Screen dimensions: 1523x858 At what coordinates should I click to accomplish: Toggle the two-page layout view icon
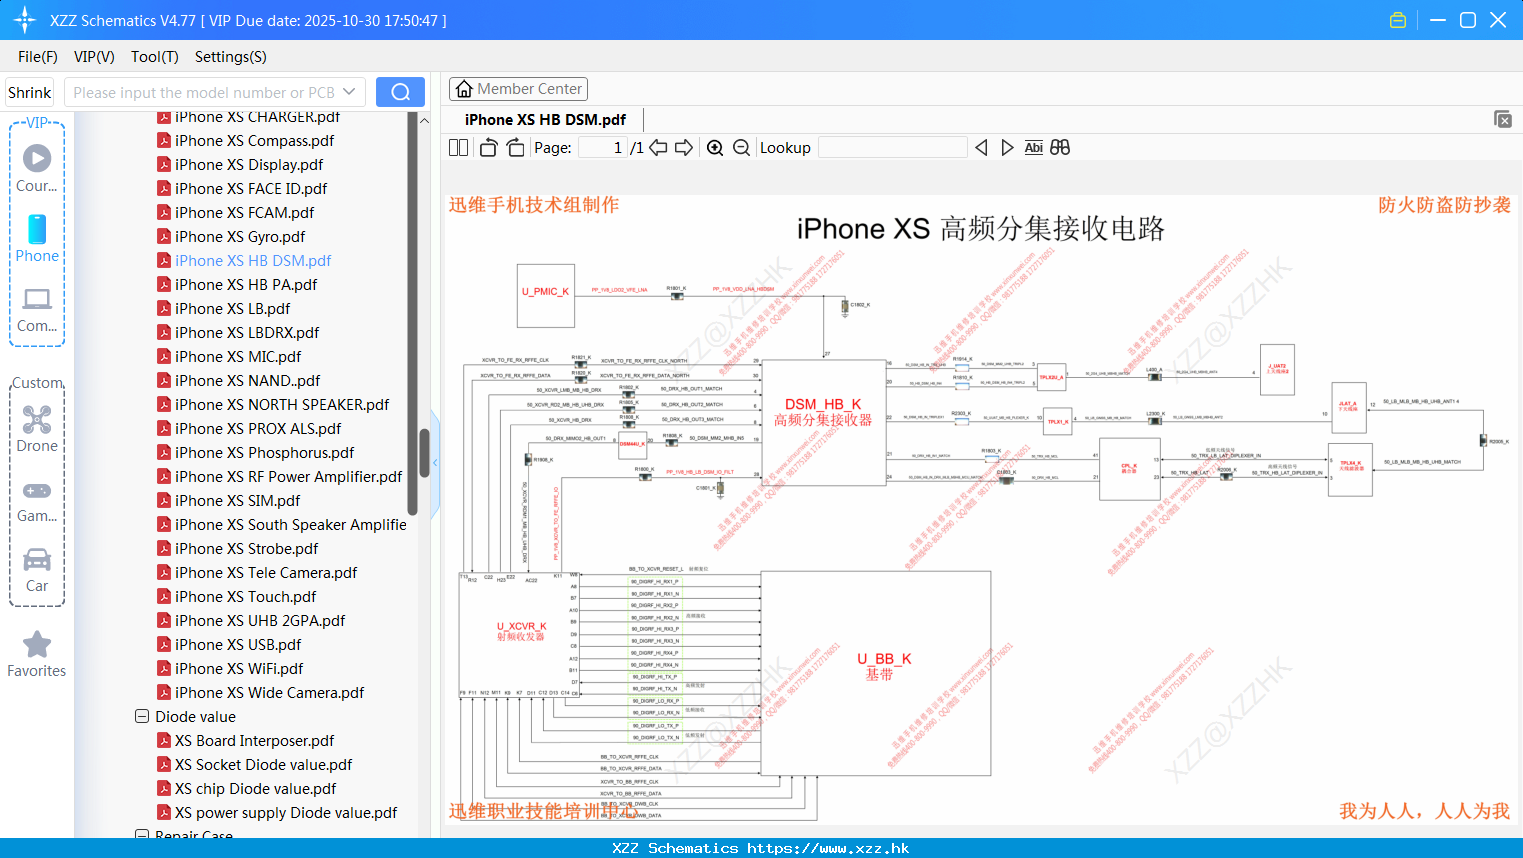[x=458, y=148]
